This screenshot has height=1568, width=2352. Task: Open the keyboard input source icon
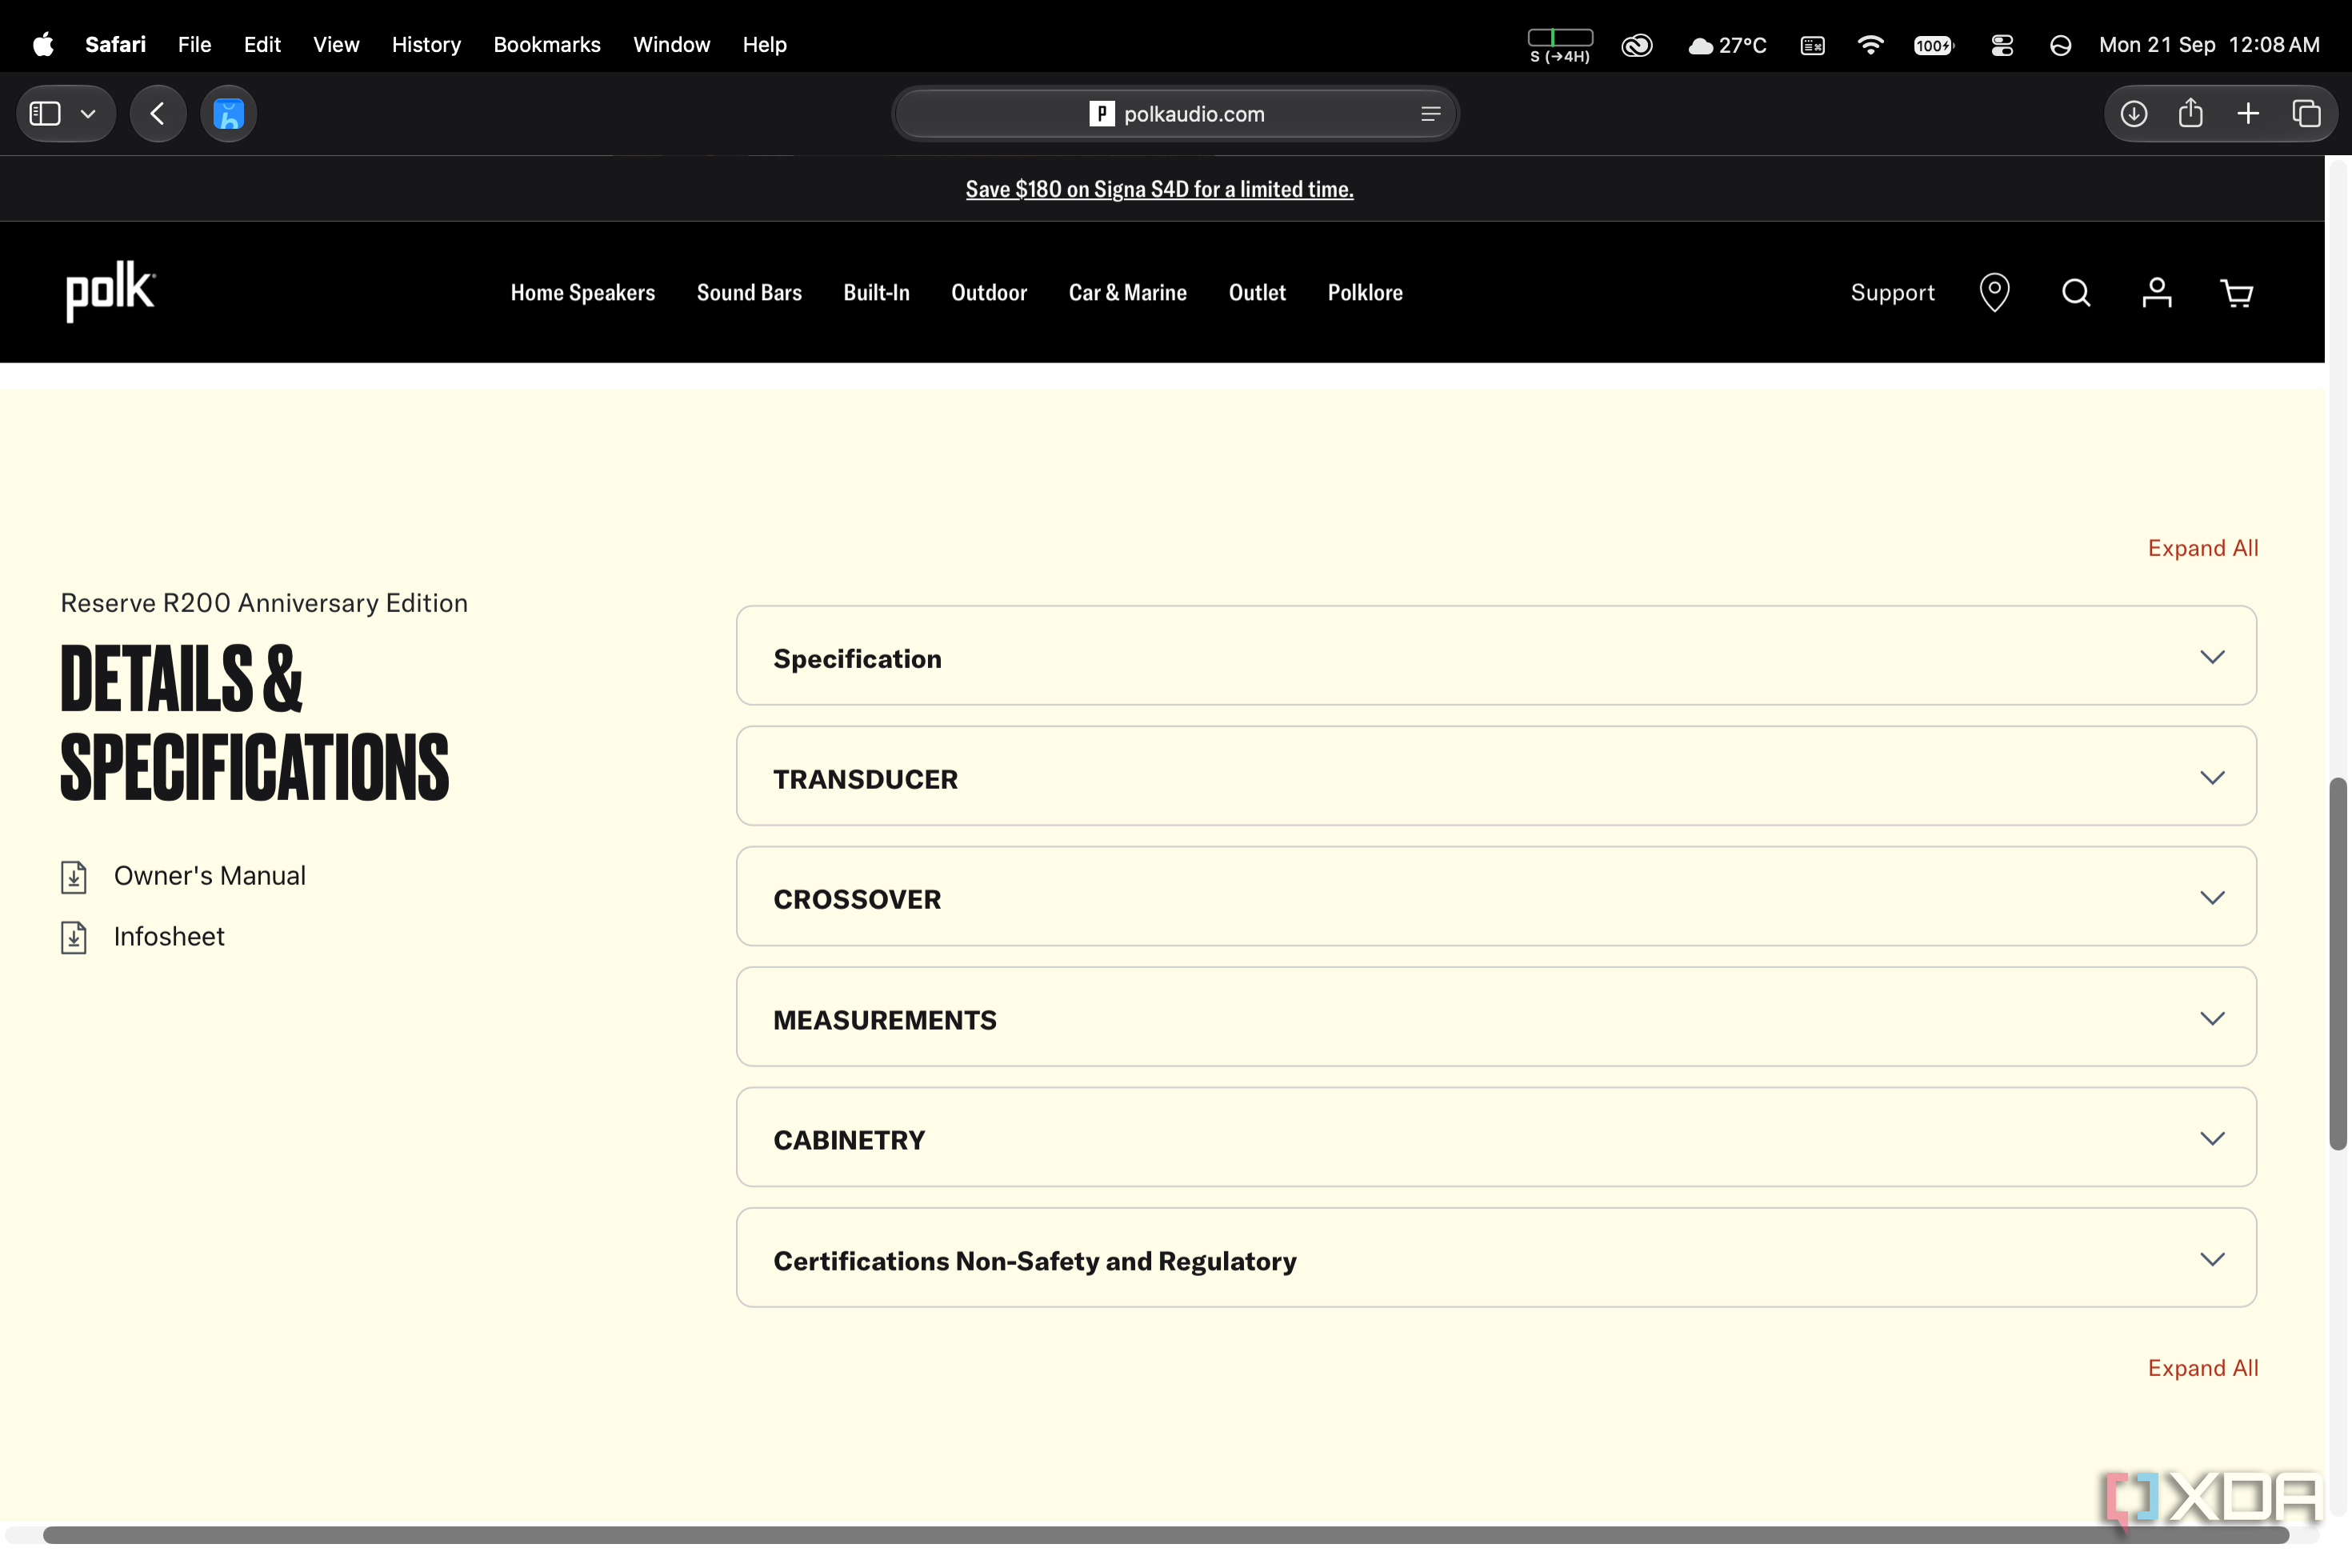pyautogui.click(x=1813, y=45)
